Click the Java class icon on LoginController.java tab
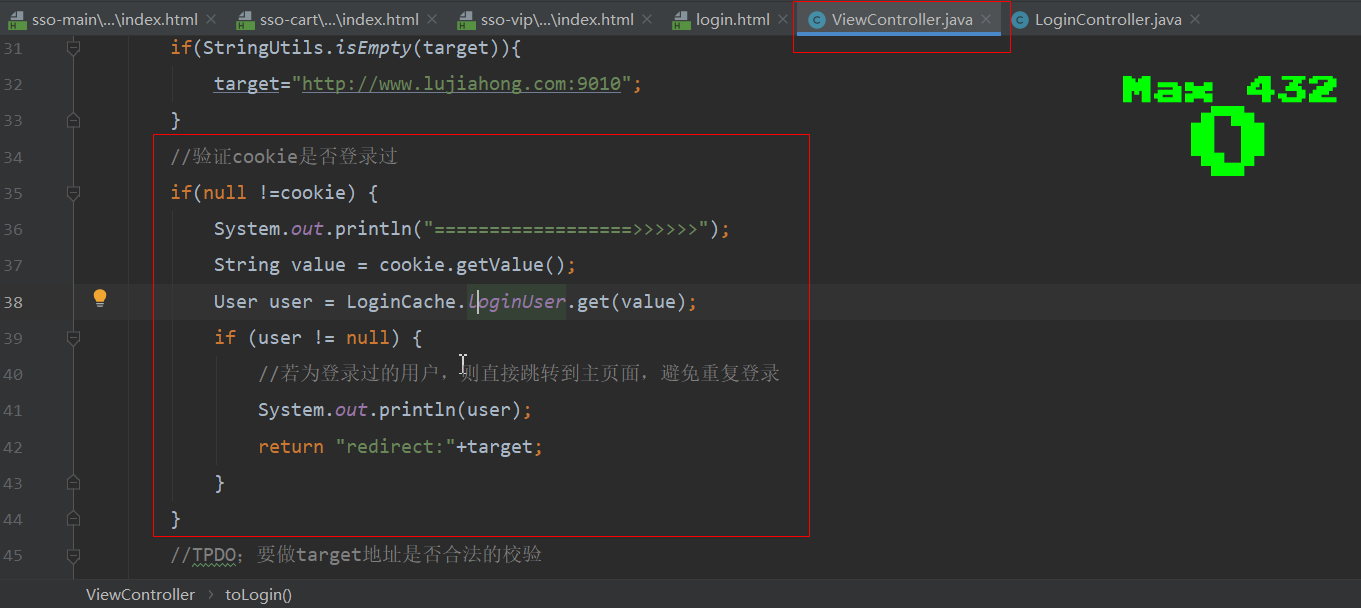The height and width of the screenshot is (608, 1361). pyautogui.click(x=1019, y=20)
